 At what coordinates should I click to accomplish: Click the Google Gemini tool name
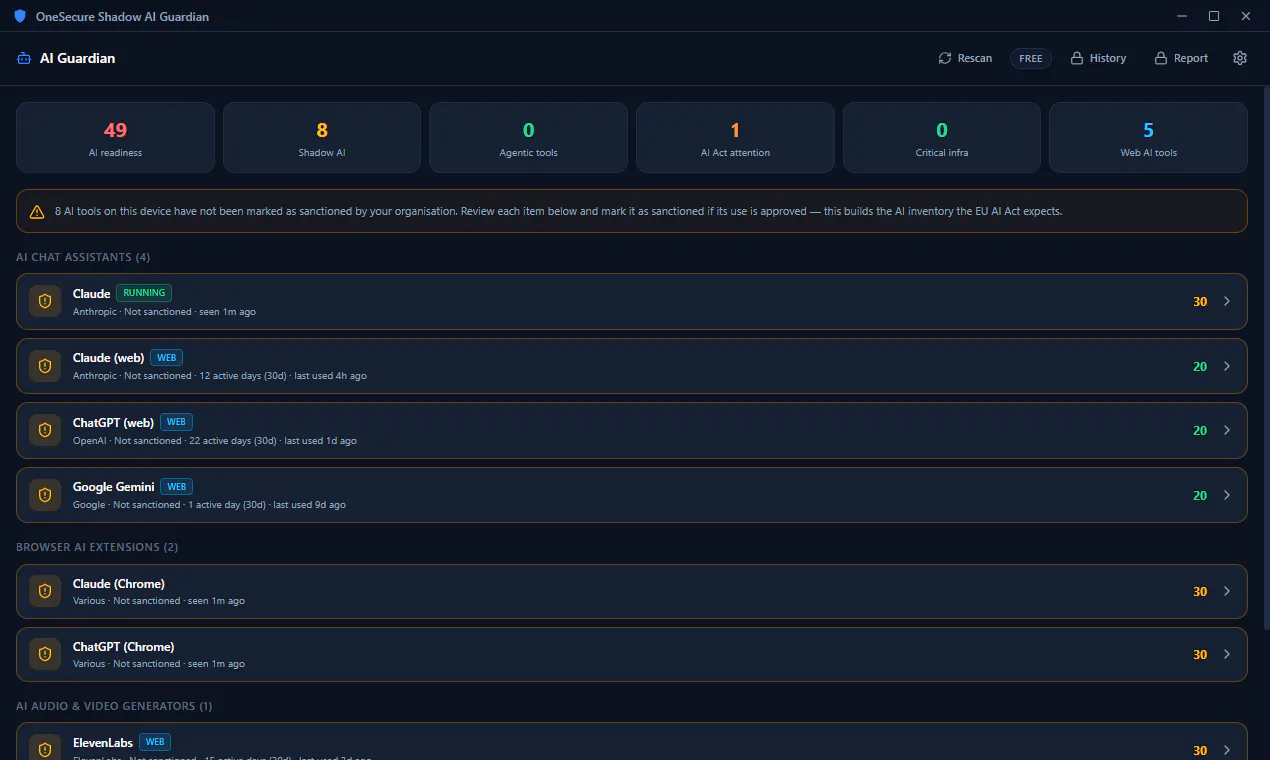click(x=114, y=487)
